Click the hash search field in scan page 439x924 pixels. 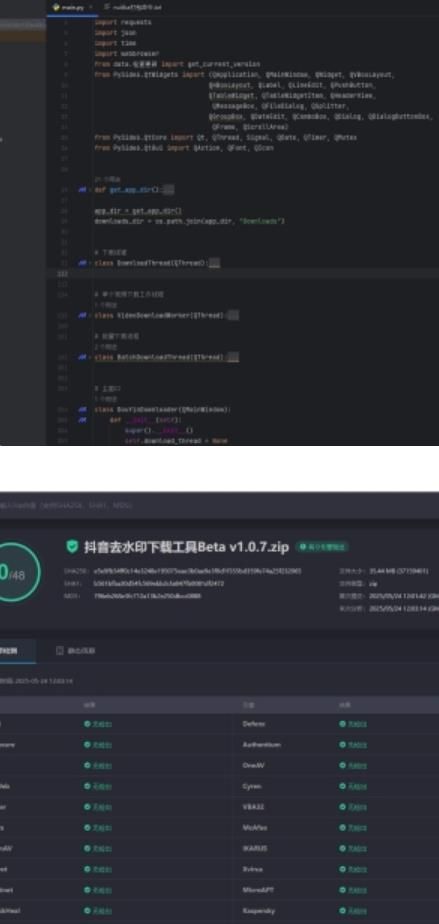point(219,505)
